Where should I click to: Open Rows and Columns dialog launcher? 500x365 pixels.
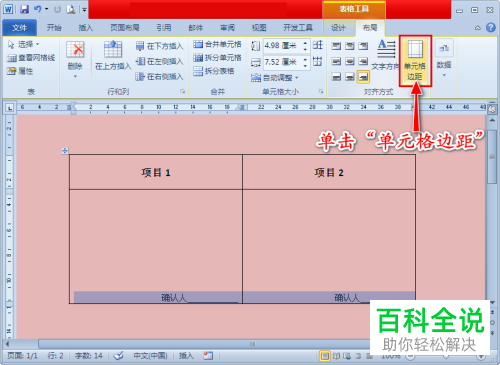(x=183, y=91)
